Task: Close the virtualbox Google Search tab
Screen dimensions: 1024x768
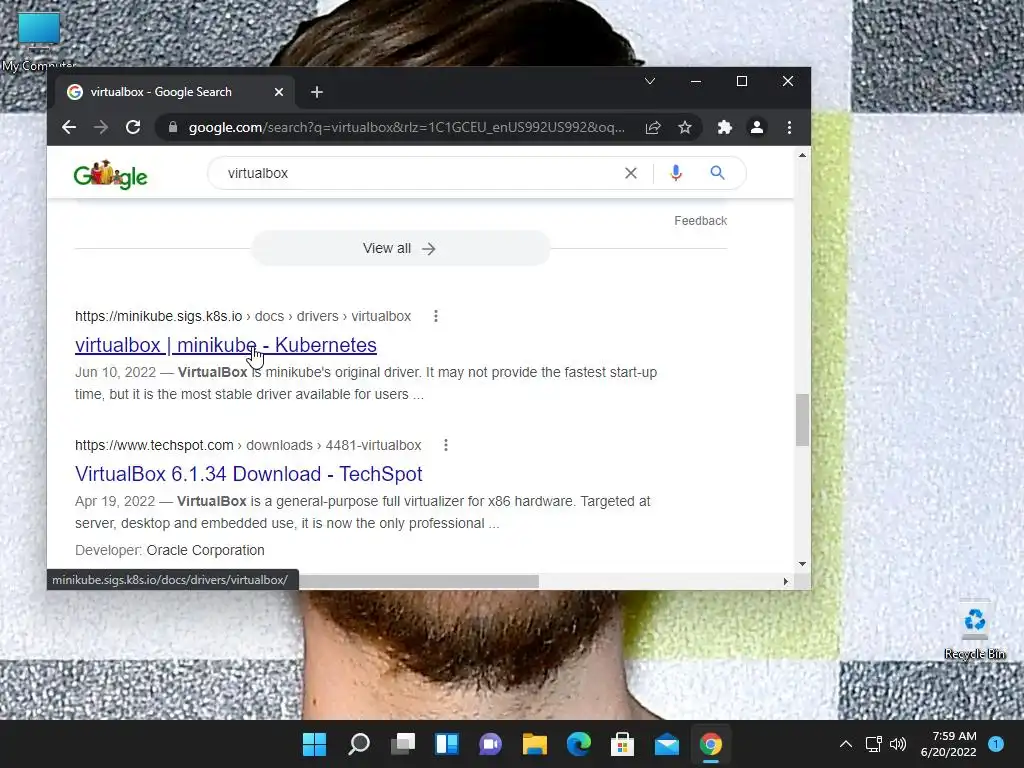Action: [x=279, y=92]
